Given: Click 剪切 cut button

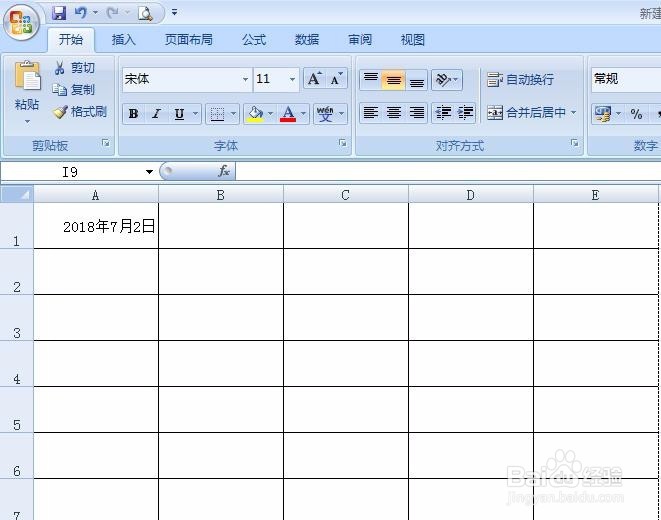Looking at the screenshot, I should pos(75,67).
